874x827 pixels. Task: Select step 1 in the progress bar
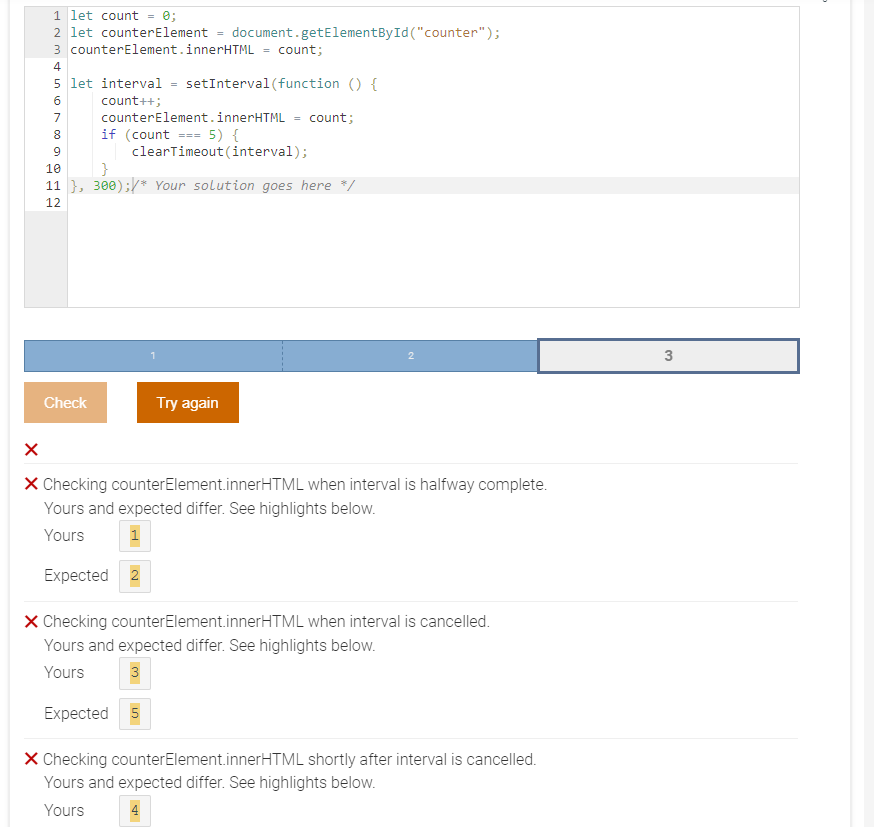click(x=152, y=355)
